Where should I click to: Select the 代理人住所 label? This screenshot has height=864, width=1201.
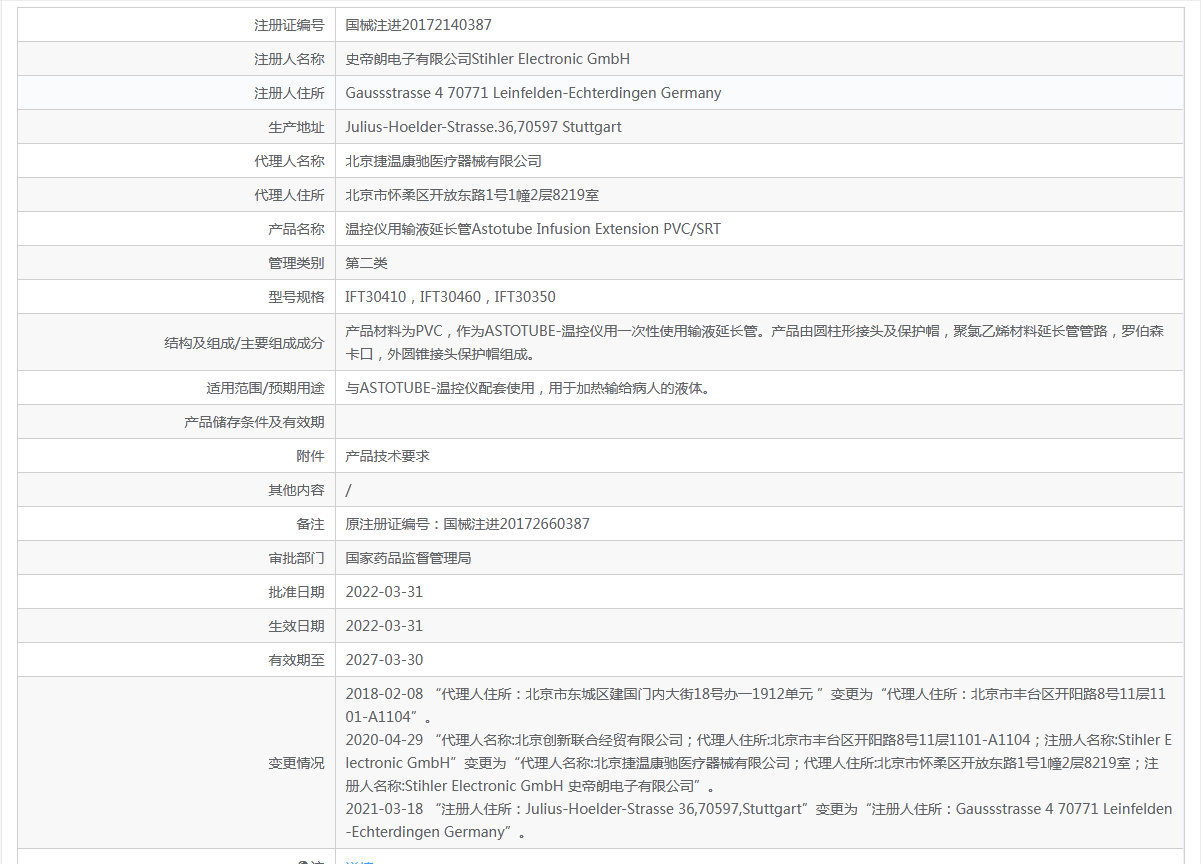(x=289, y=195)
